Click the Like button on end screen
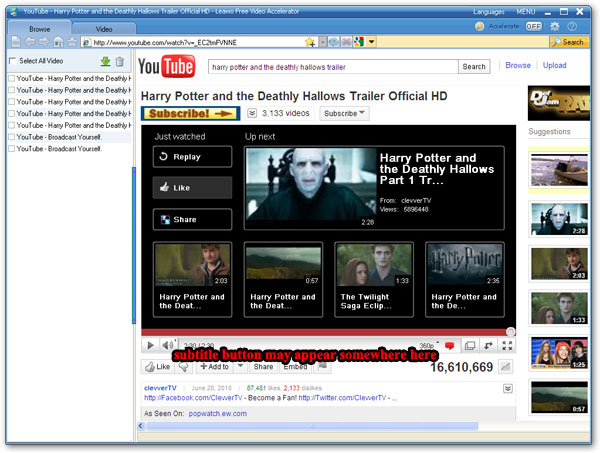 [x=192, y=187]
